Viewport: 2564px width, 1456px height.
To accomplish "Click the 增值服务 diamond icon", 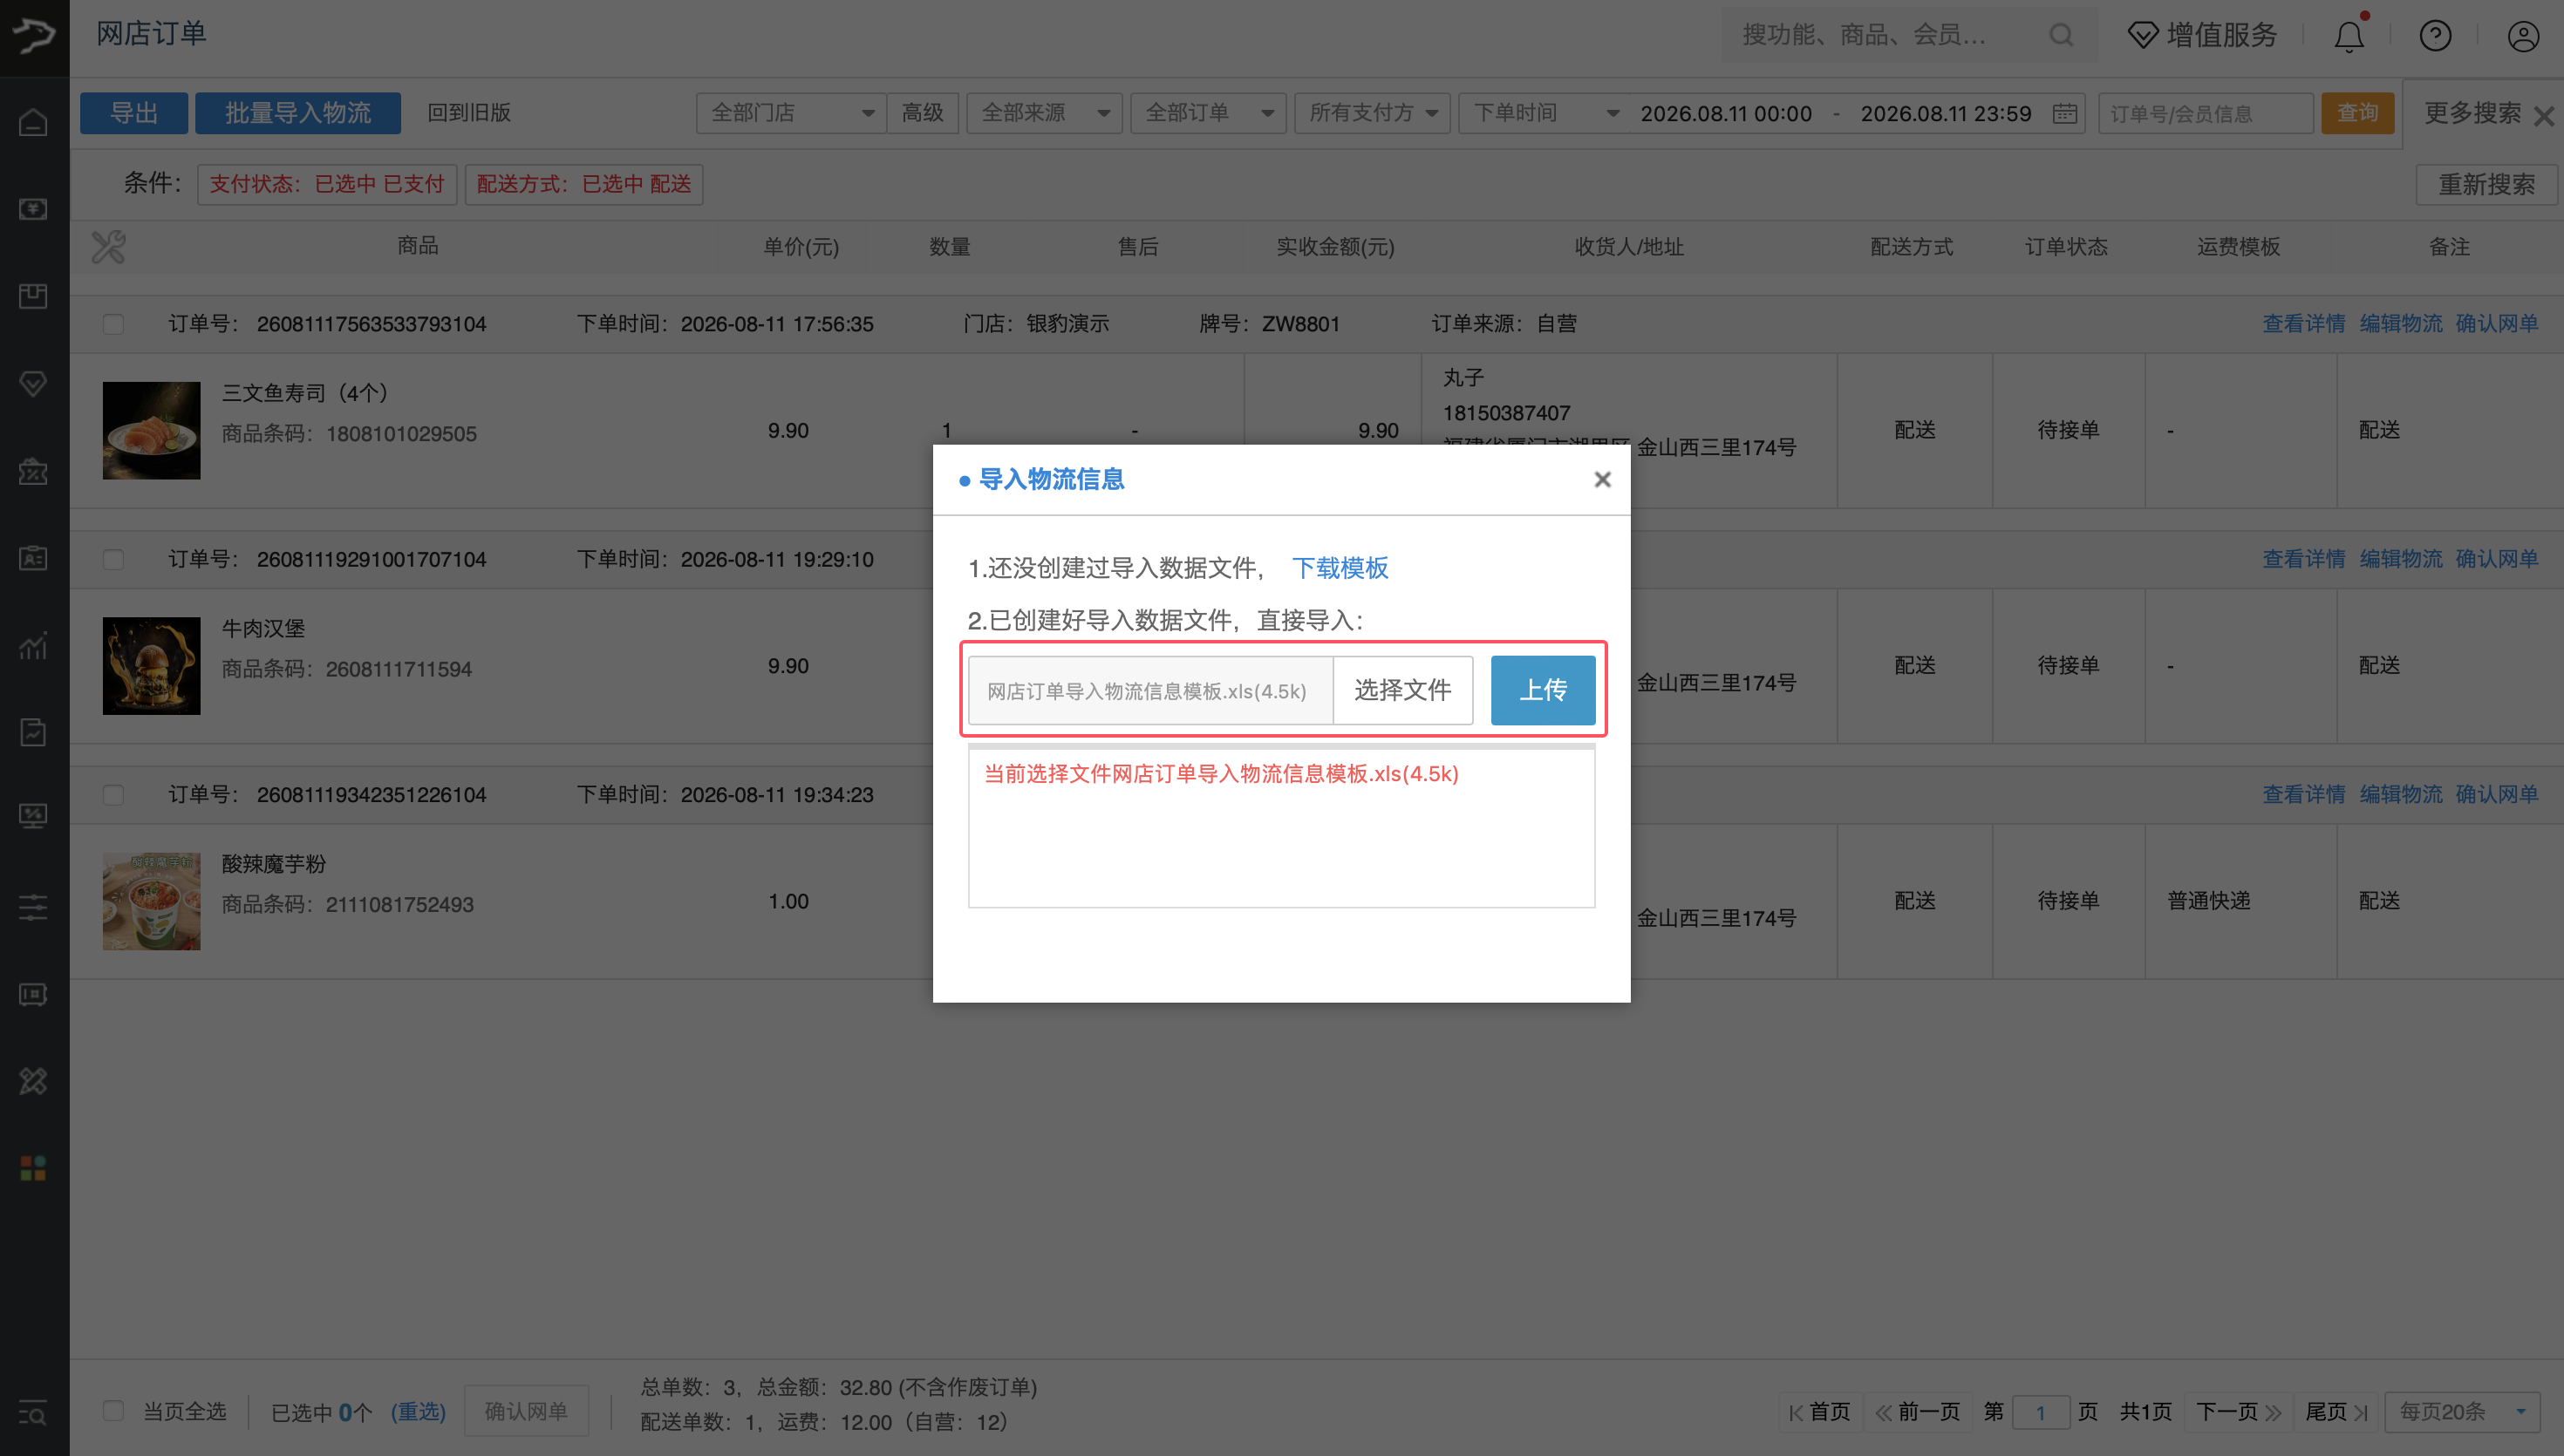I will tap(2142, 36).
